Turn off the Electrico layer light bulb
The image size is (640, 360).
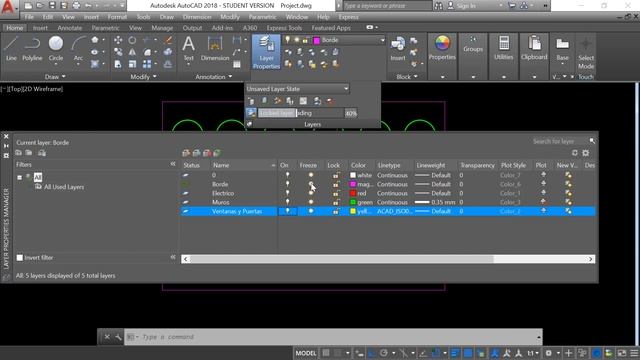point(287,193)
